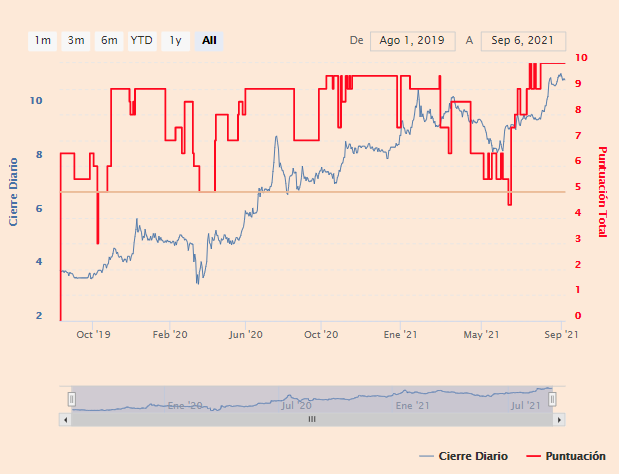Click the Jun '20 axis label
This screenshot has width=619, height=474.
coord(246,335)
